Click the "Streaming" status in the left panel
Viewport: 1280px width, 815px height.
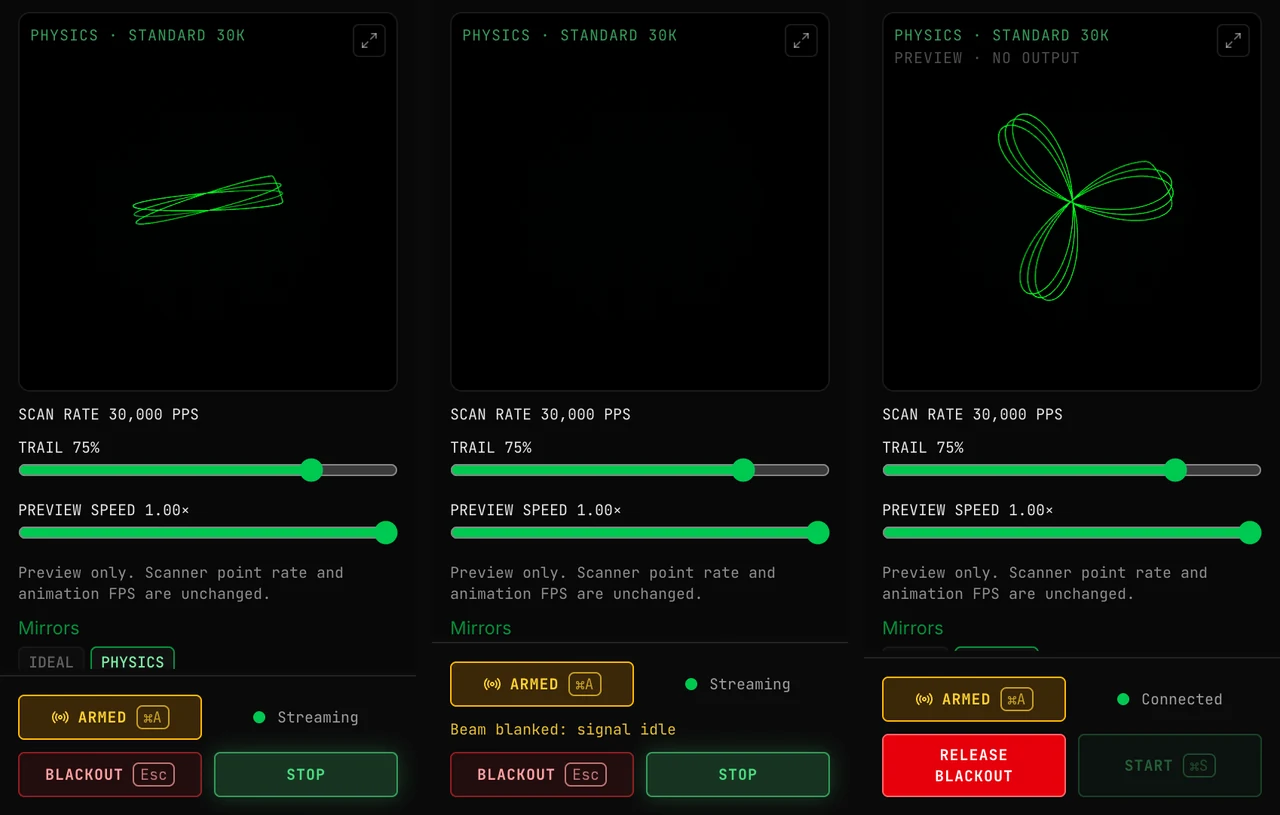[318, 718]
